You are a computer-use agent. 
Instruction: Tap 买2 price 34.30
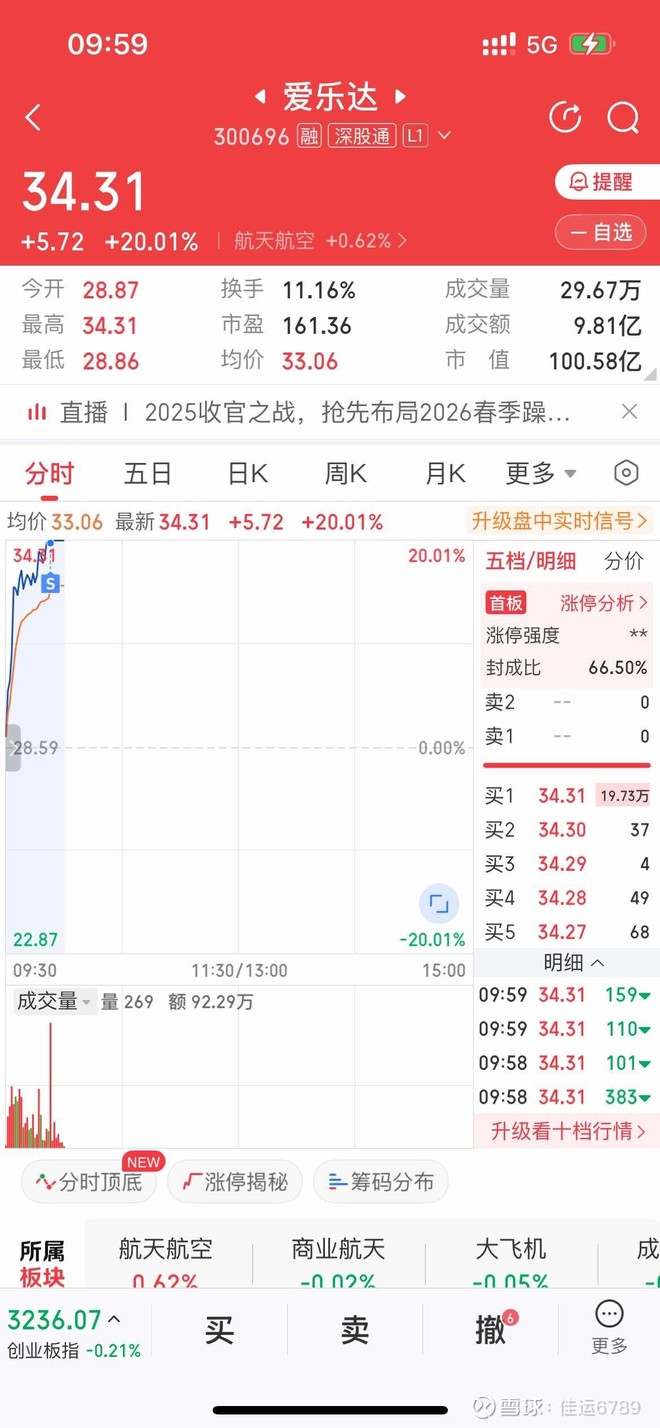point(562,830)
